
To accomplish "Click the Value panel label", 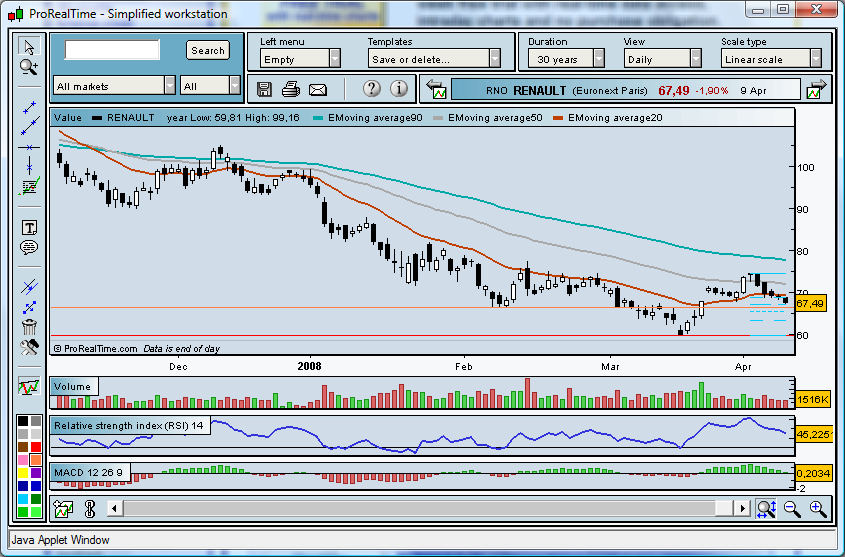I will point(68,117).
